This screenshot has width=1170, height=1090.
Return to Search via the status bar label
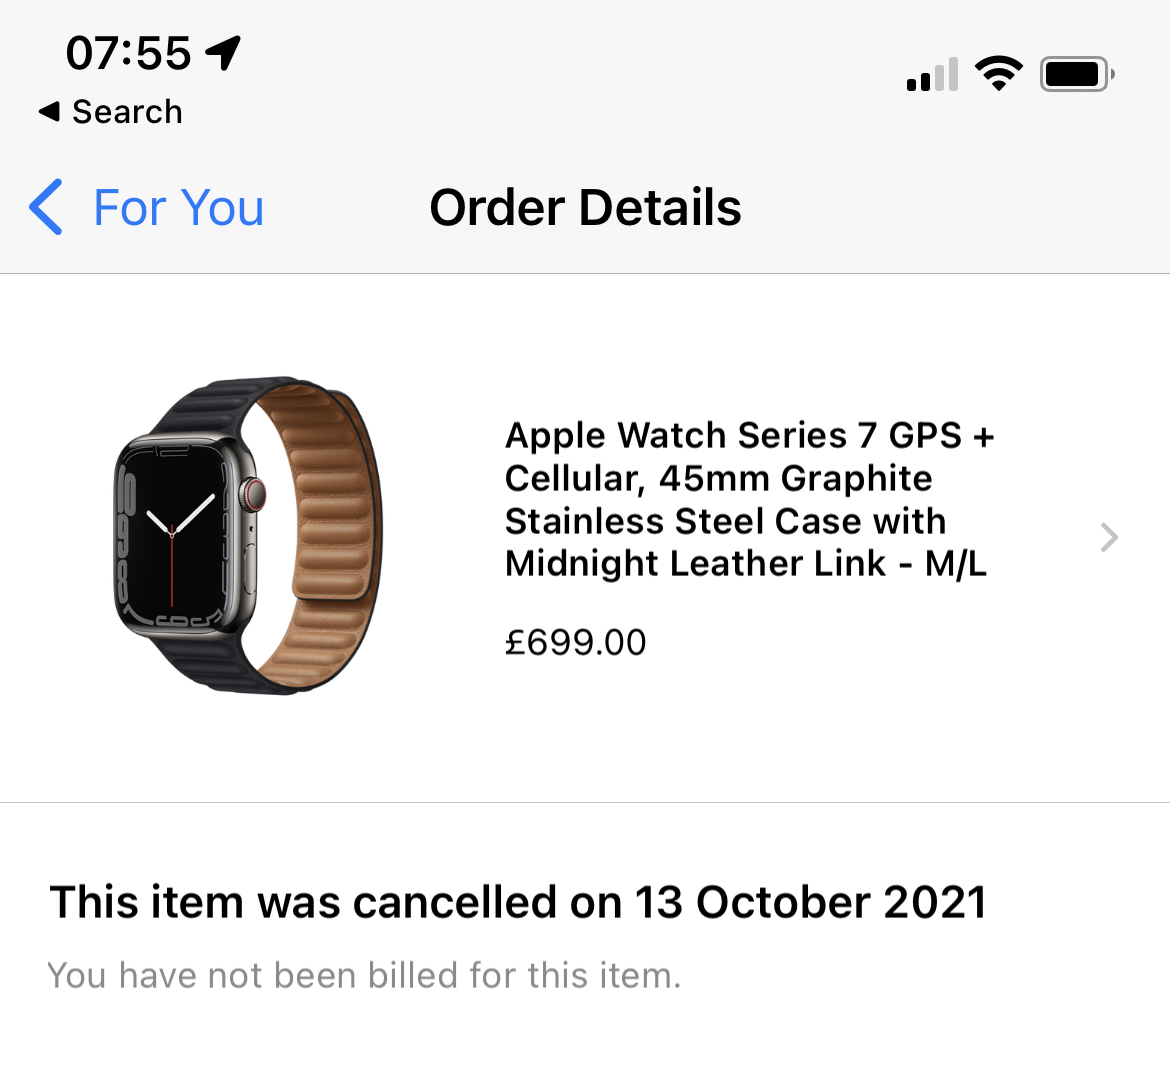click(x=127, y=112)
